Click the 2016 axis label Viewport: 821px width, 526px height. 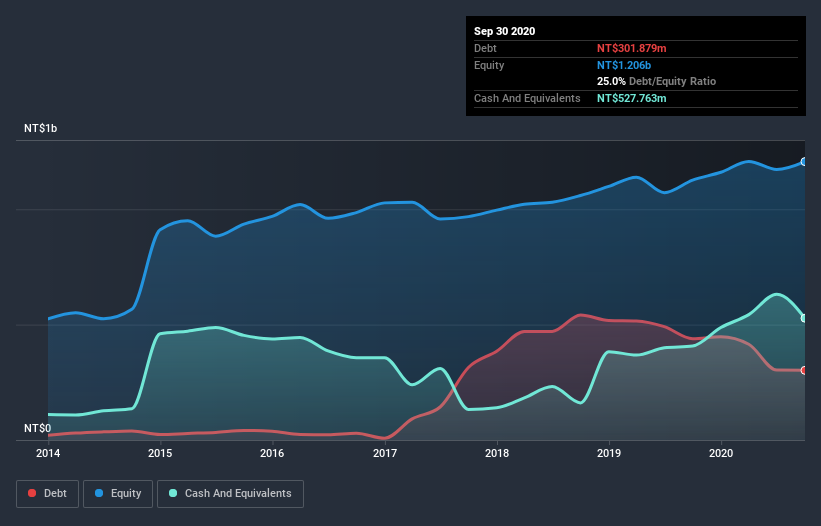point(272,453)
